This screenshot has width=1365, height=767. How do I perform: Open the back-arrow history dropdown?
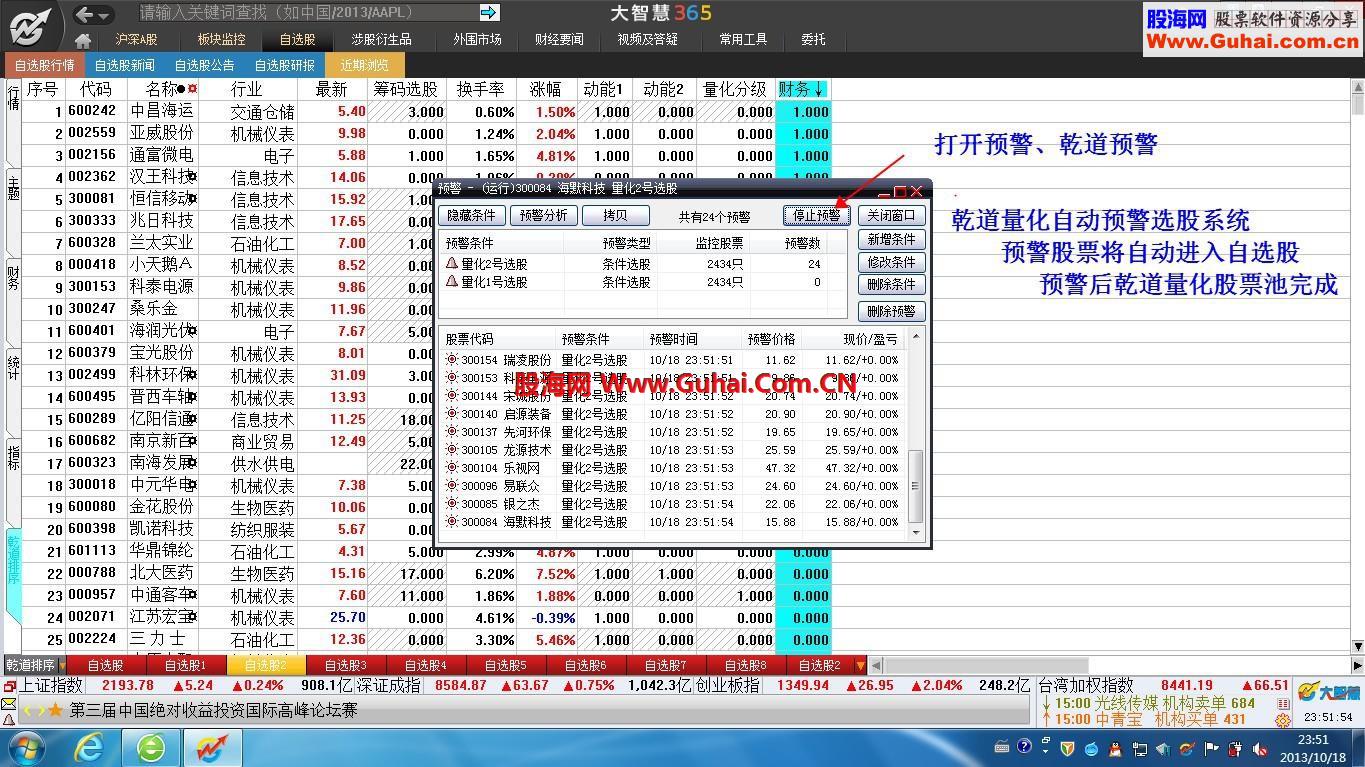tap(104, 15)
